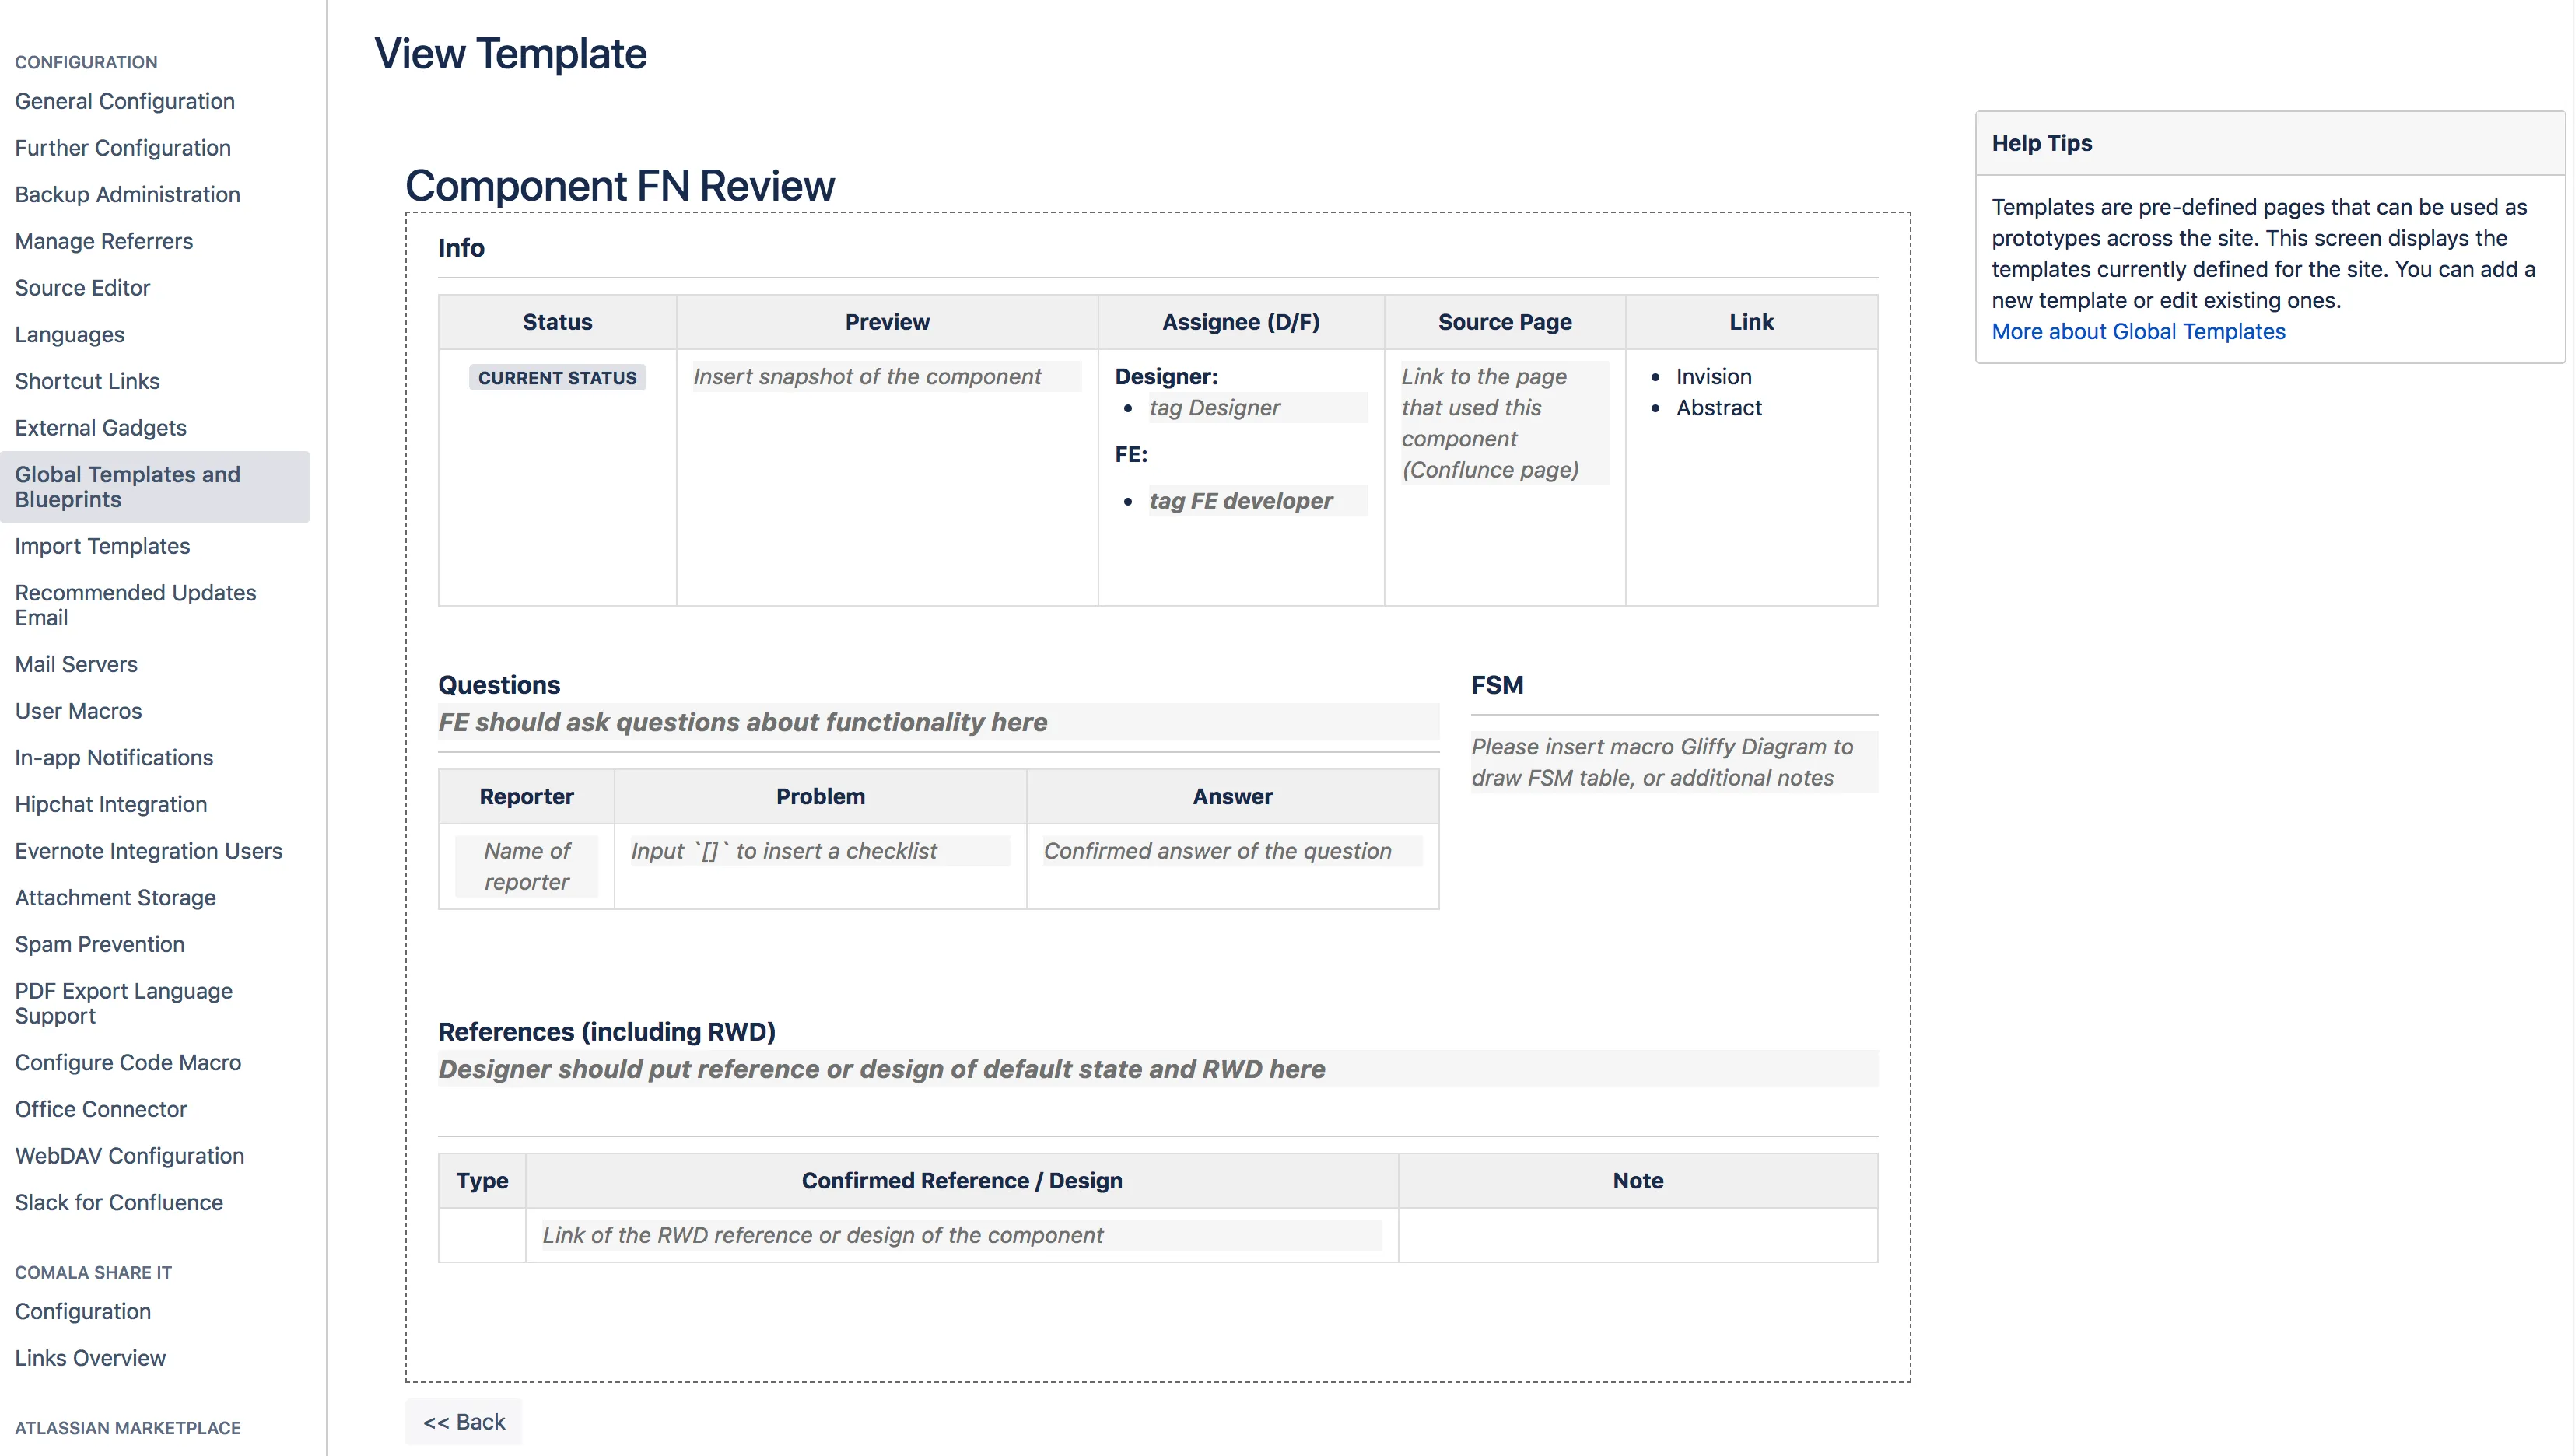The image size is (2575, 1456).
Task: Navigate to Source Editor
Action: point(83,286)
